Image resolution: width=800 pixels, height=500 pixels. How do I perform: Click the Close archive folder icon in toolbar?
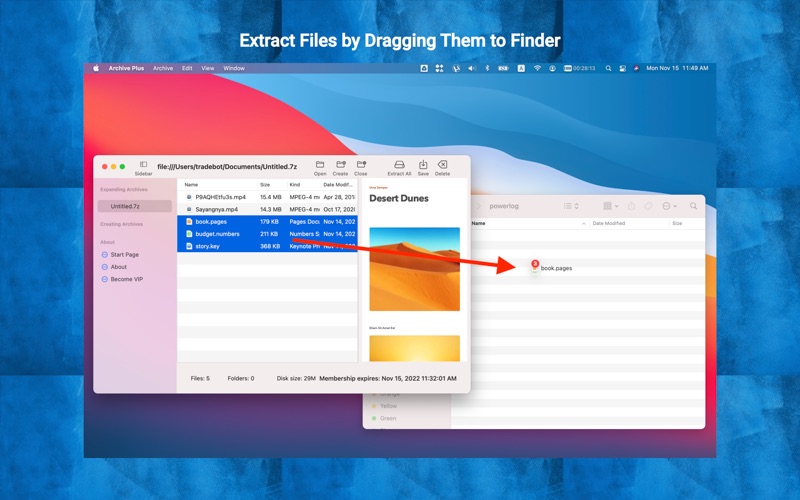tap(361, 165)
